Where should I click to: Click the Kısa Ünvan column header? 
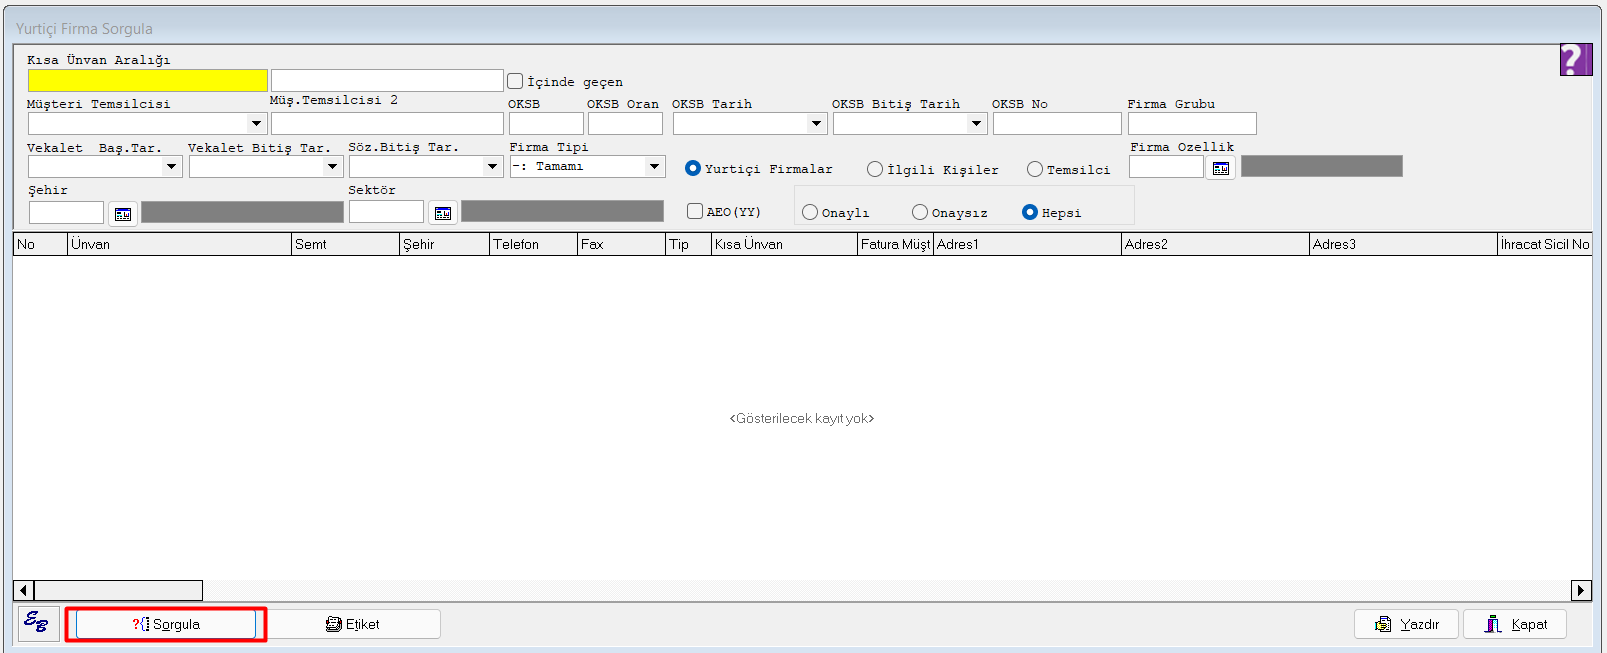coord(783,244)
